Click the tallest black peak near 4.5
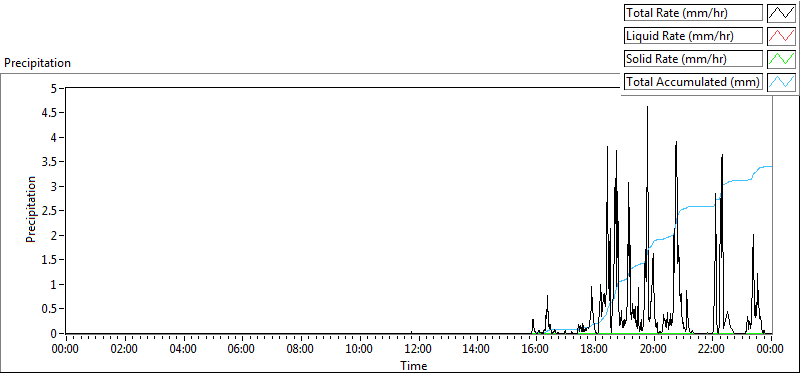 point(647,108)
